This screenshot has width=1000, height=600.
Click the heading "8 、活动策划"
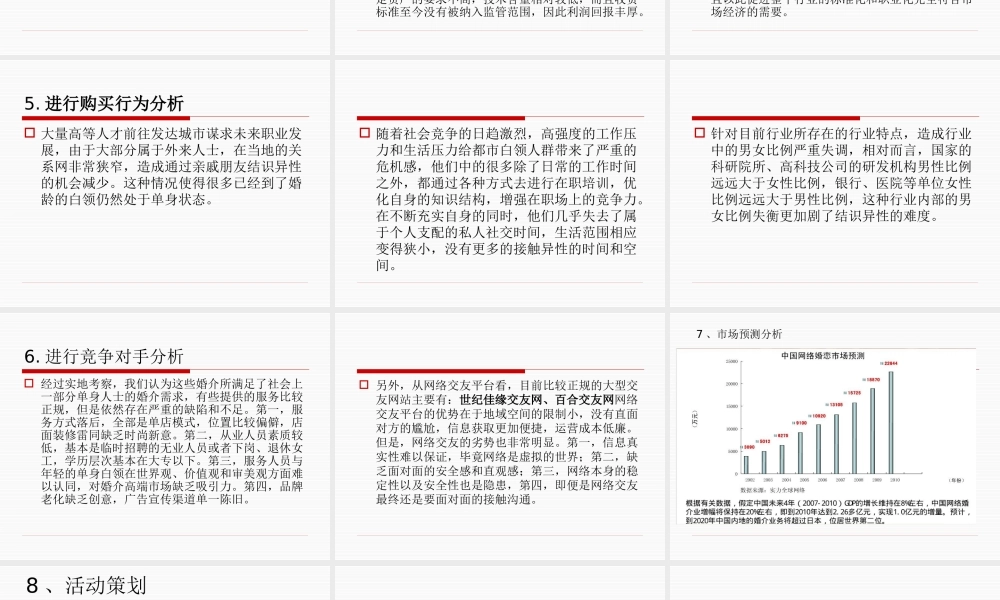tap(86, 585)
